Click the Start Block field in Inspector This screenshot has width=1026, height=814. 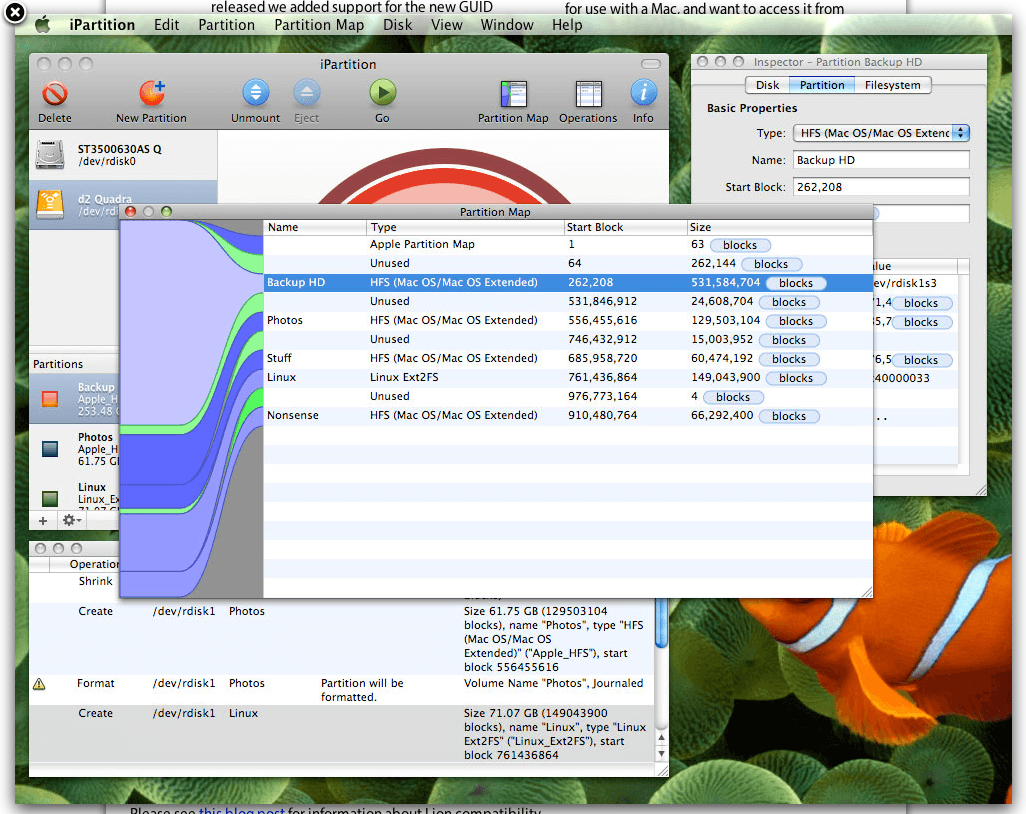[x=881, y=187]
